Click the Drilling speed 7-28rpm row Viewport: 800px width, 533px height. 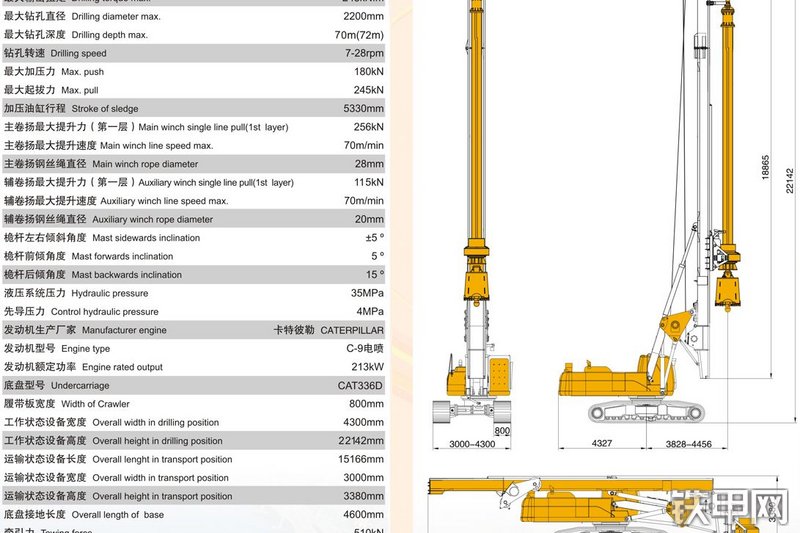coord(193,53)
